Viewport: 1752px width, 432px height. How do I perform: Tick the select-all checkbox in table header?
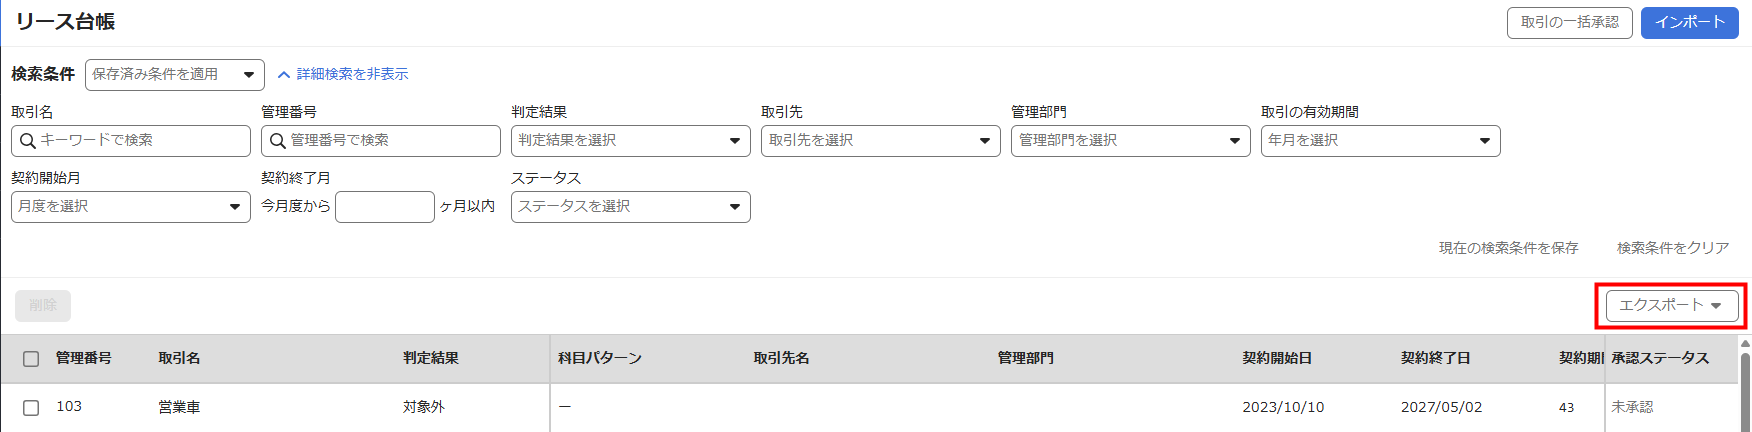point(31,359)
